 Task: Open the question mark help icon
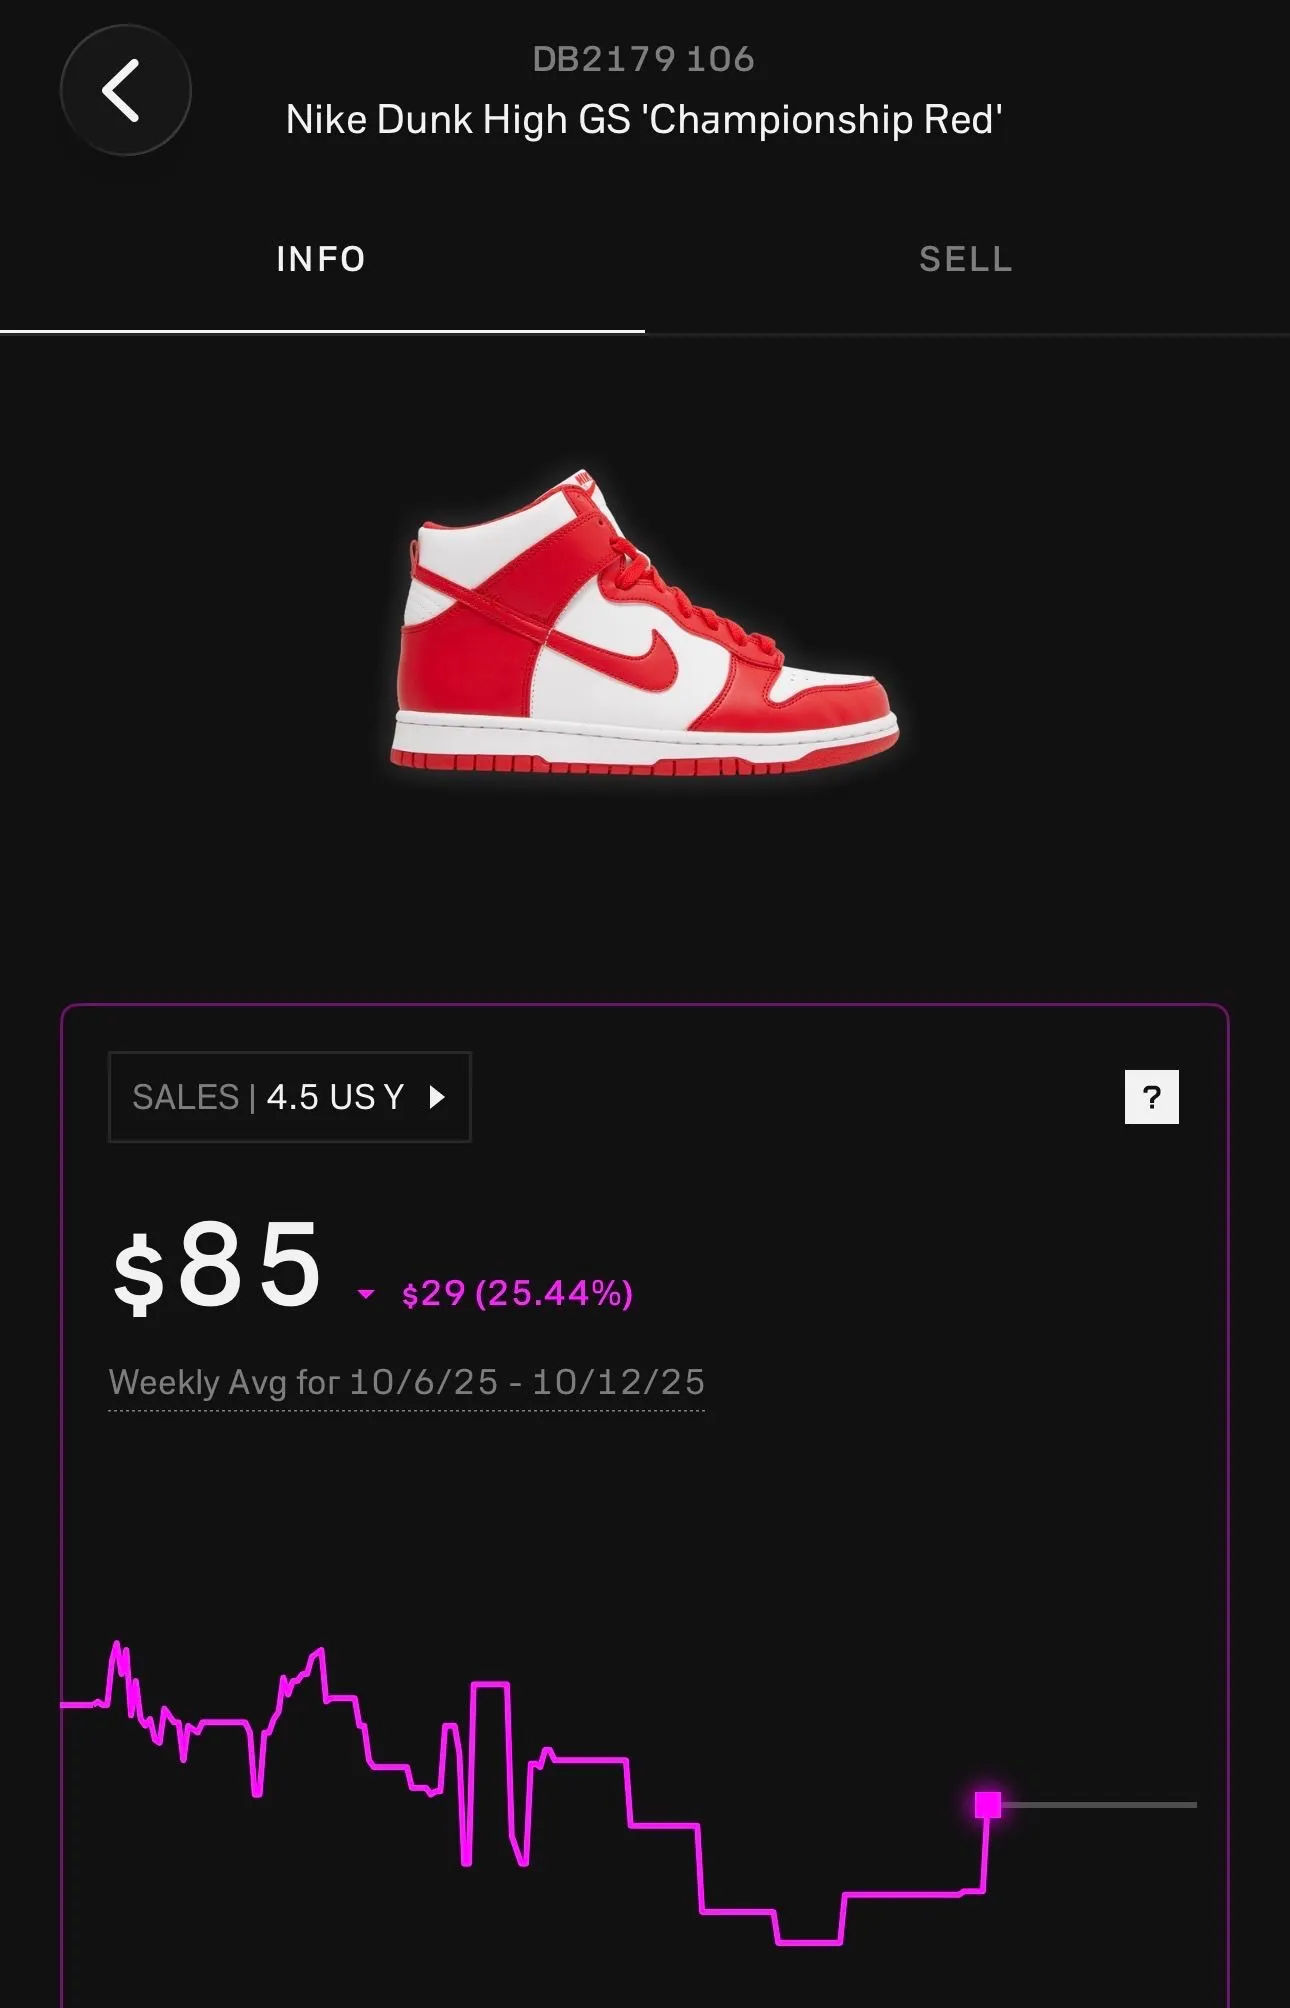coord(1151,1097)
